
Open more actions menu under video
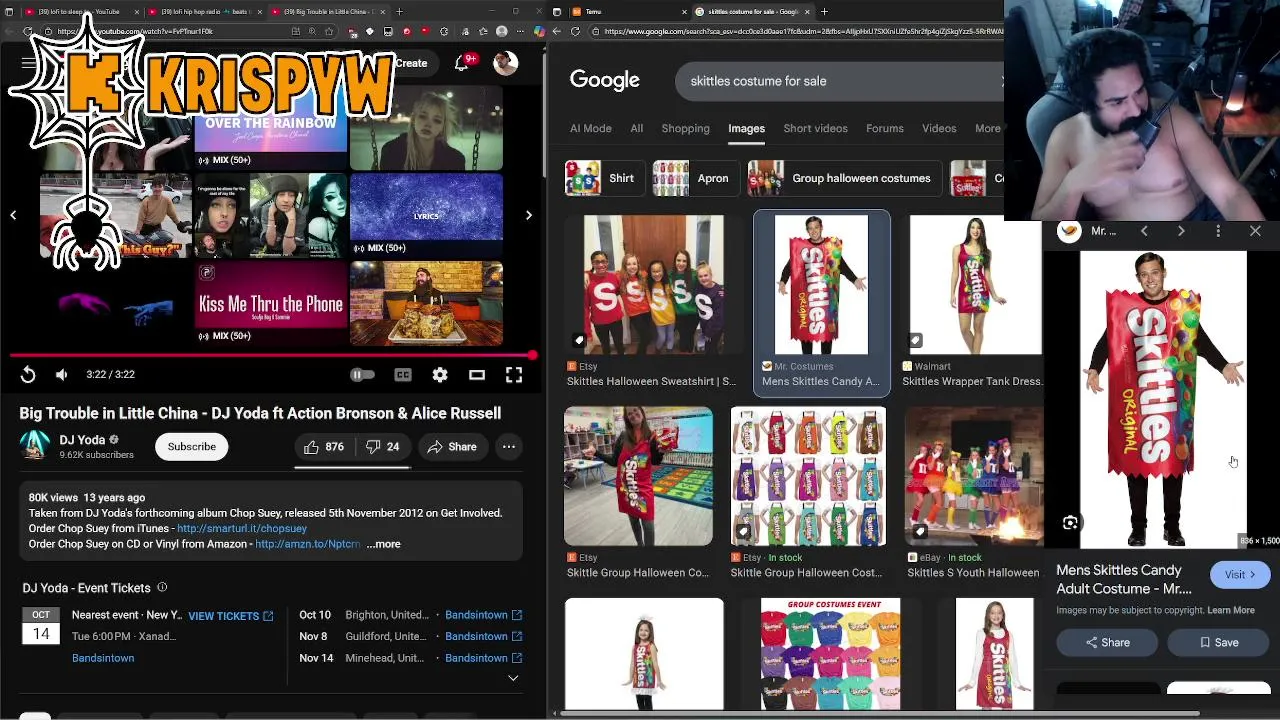(x=509, y=447)
